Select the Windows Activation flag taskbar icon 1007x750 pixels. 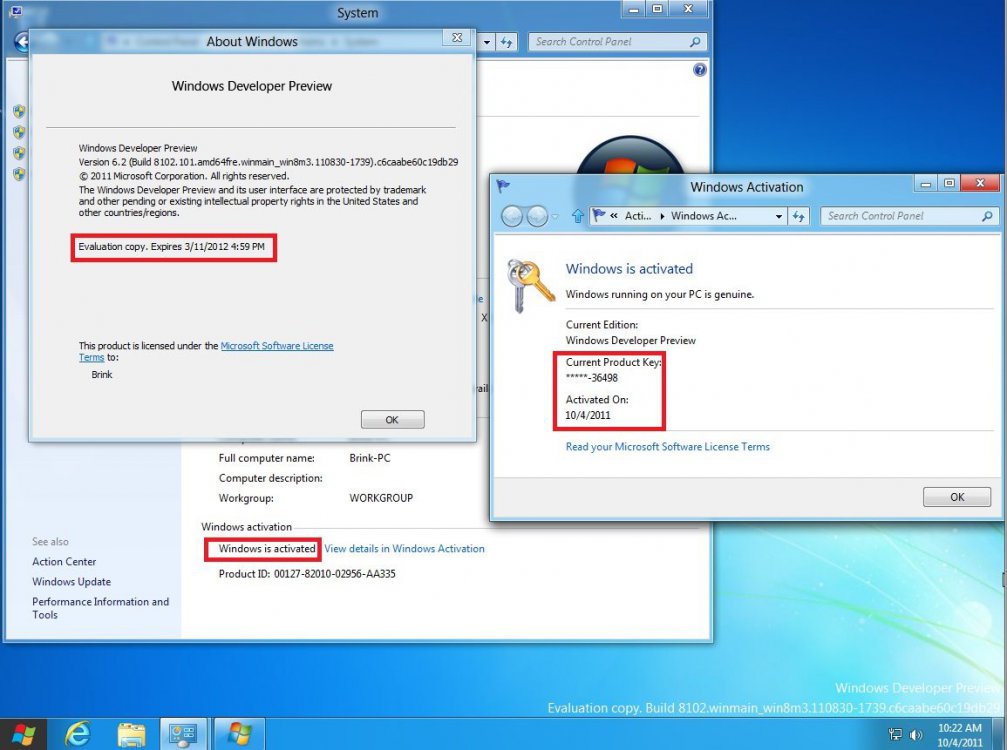(x=239, y=735)
